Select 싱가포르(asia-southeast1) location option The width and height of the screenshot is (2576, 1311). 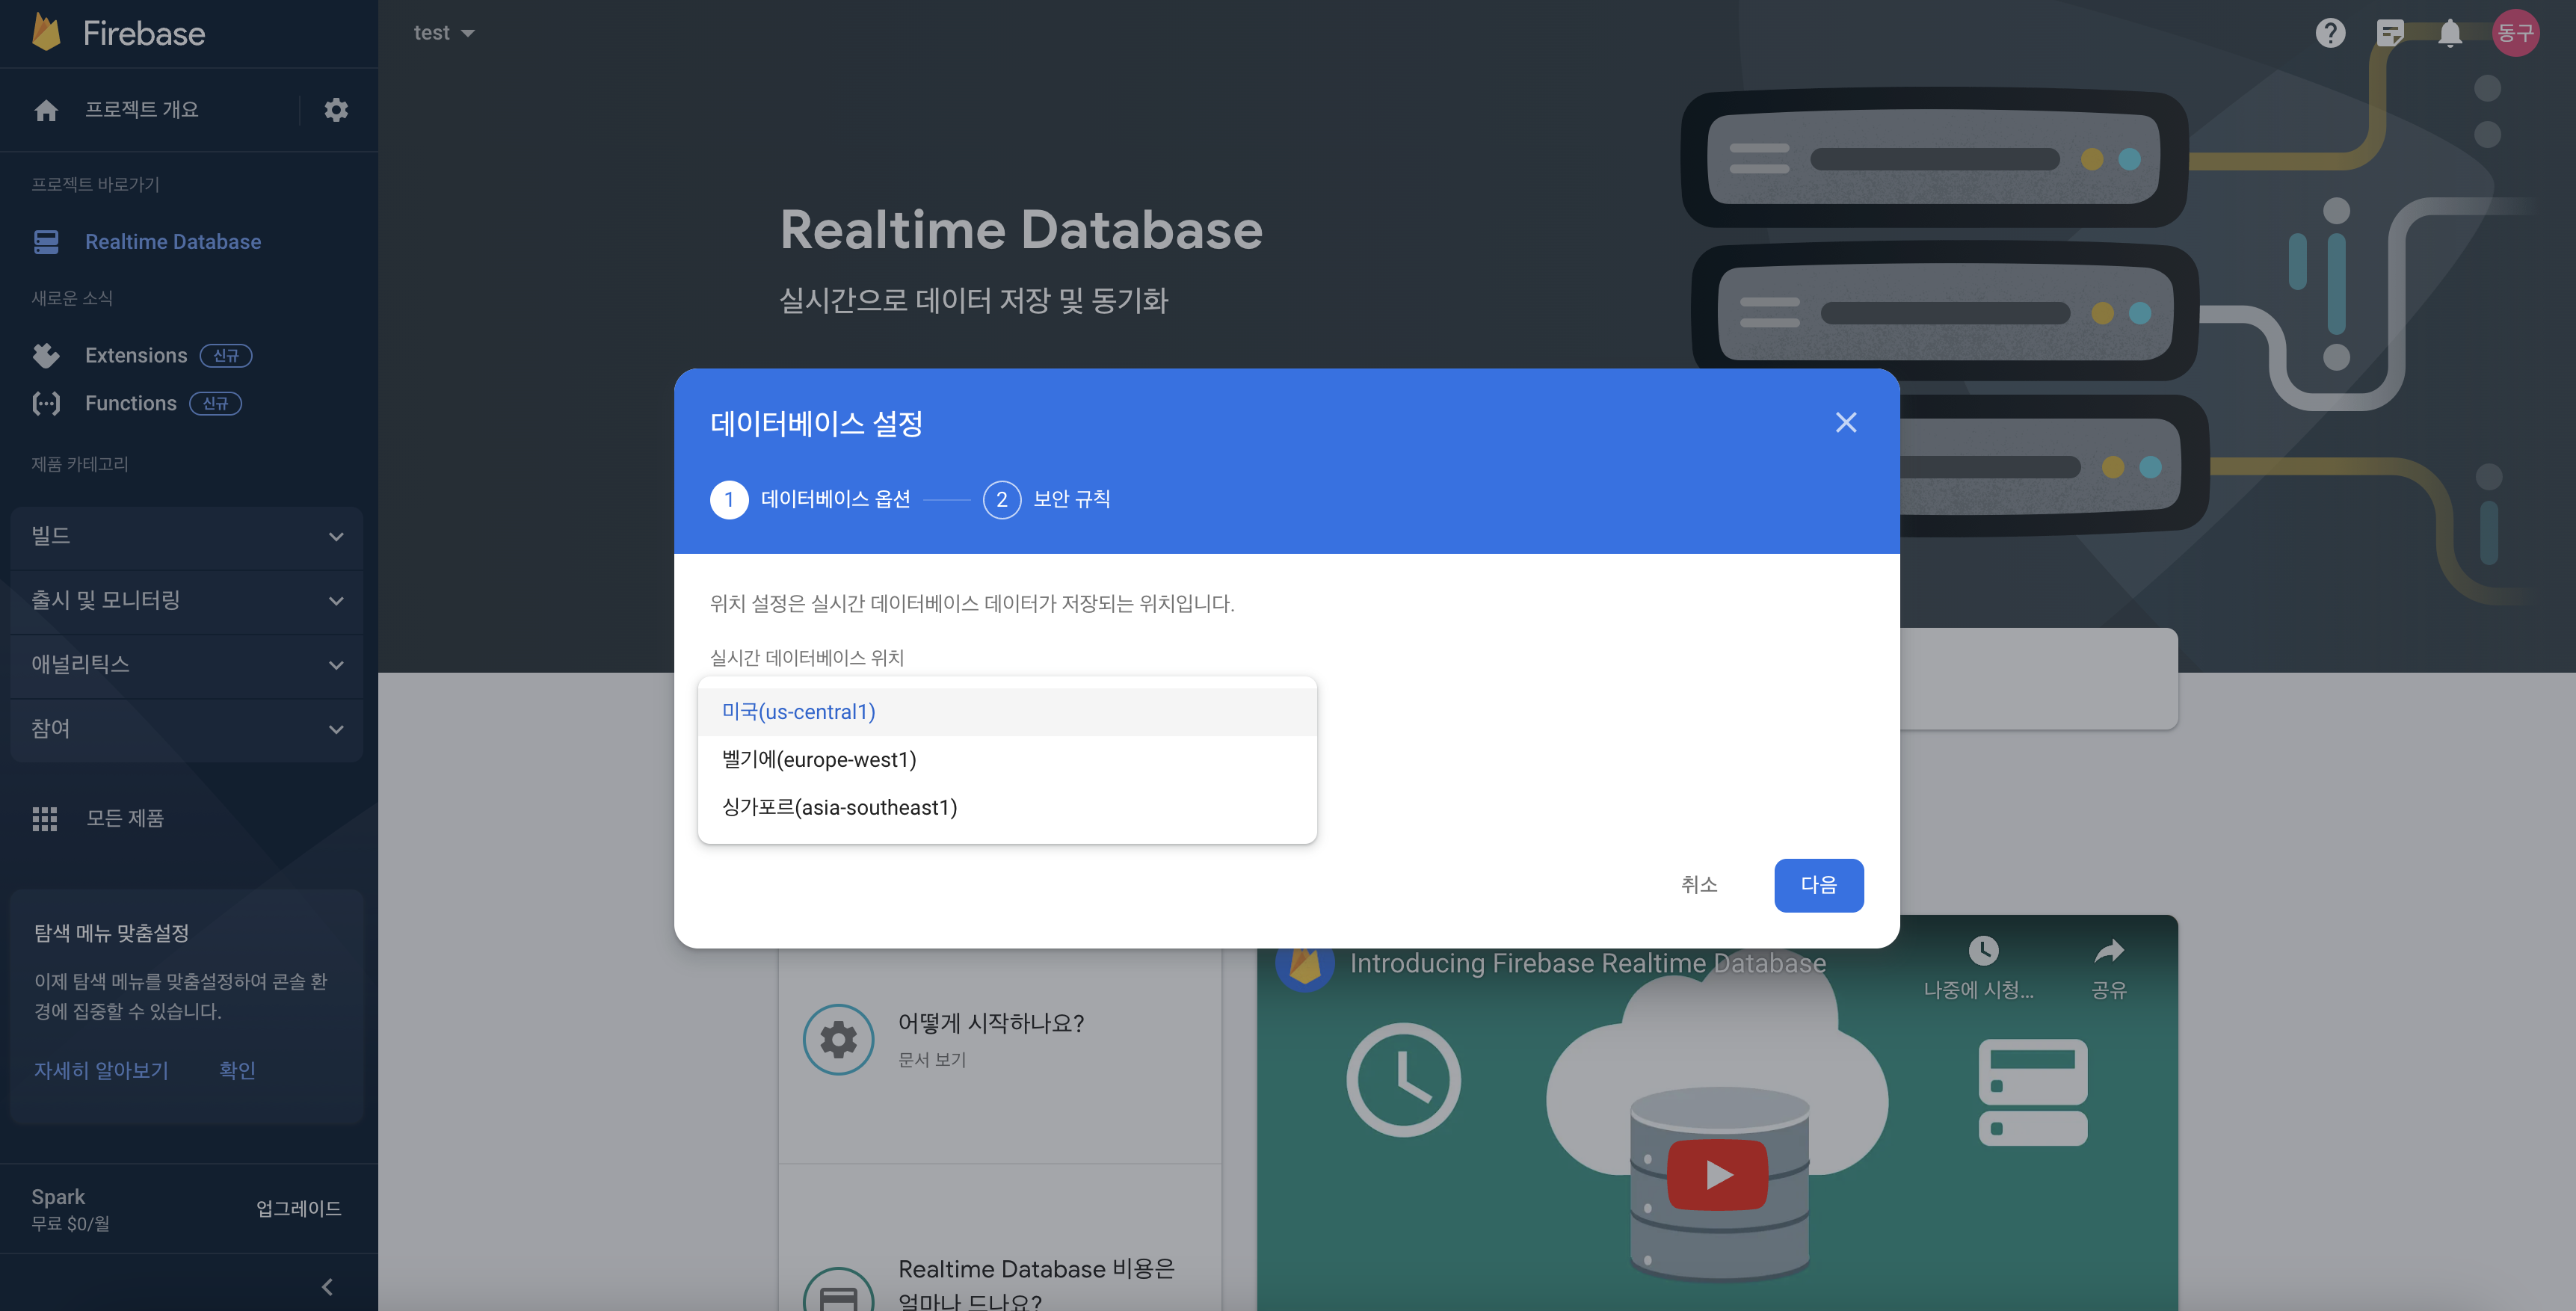point(839,807)
